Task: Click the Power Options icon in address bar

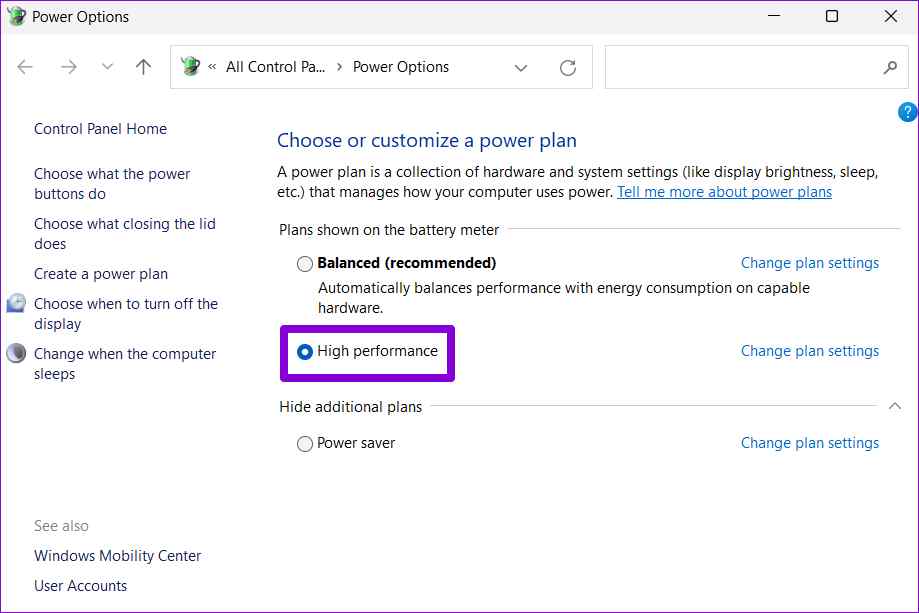Action: (190, 66)
